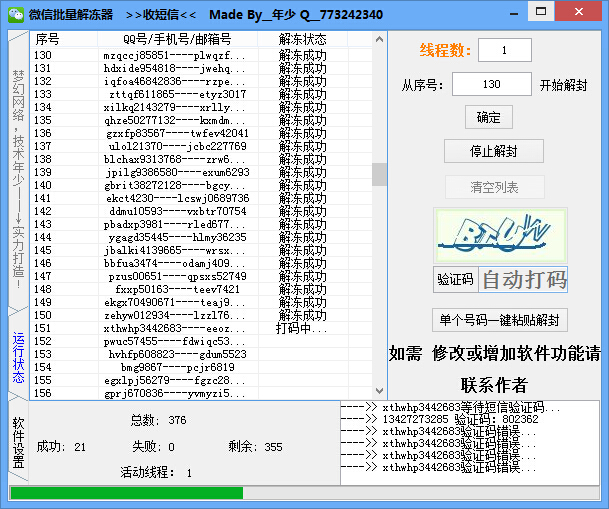Select row 155 egxlpj56279

coord(201,380)
